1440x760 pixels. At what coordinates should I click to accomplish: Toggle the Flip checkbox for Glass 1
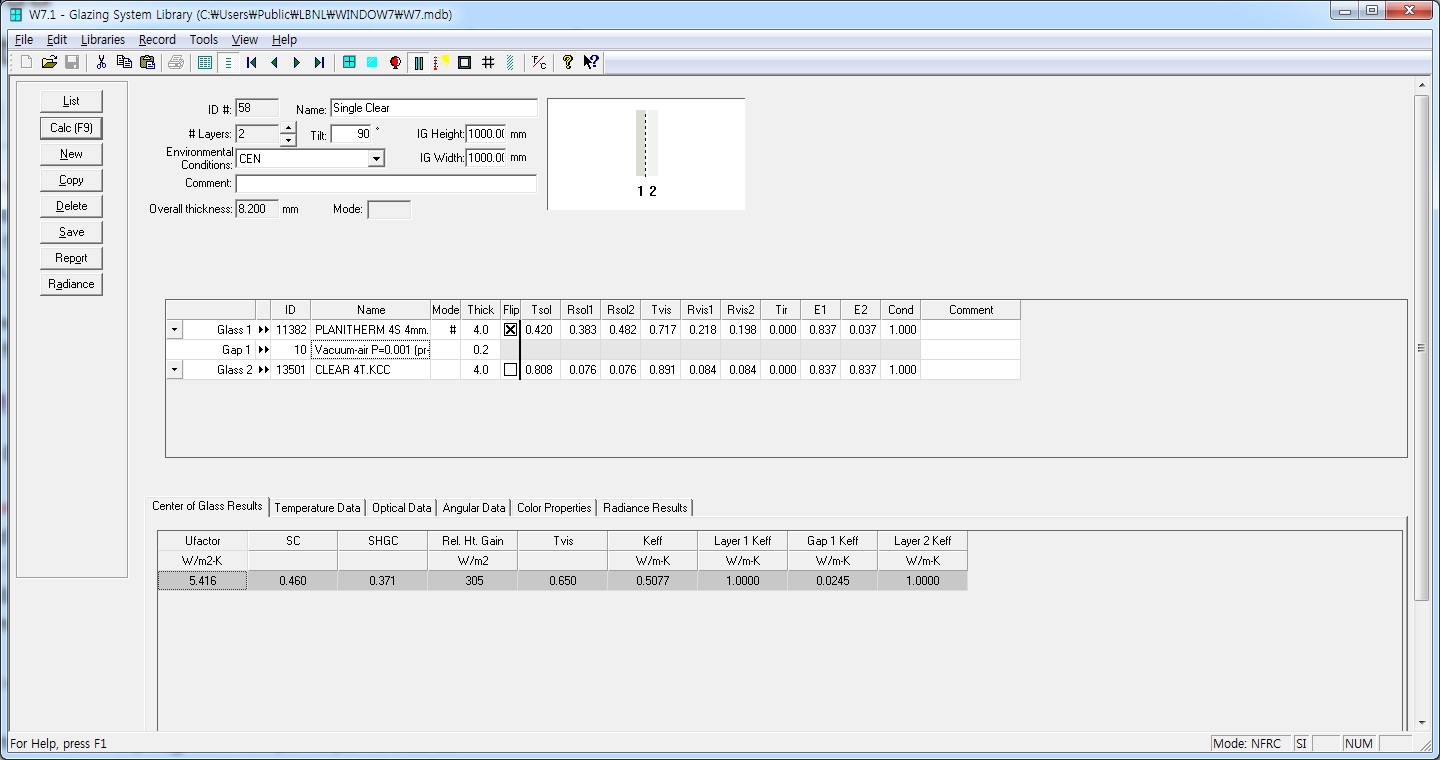pos(511,330)
